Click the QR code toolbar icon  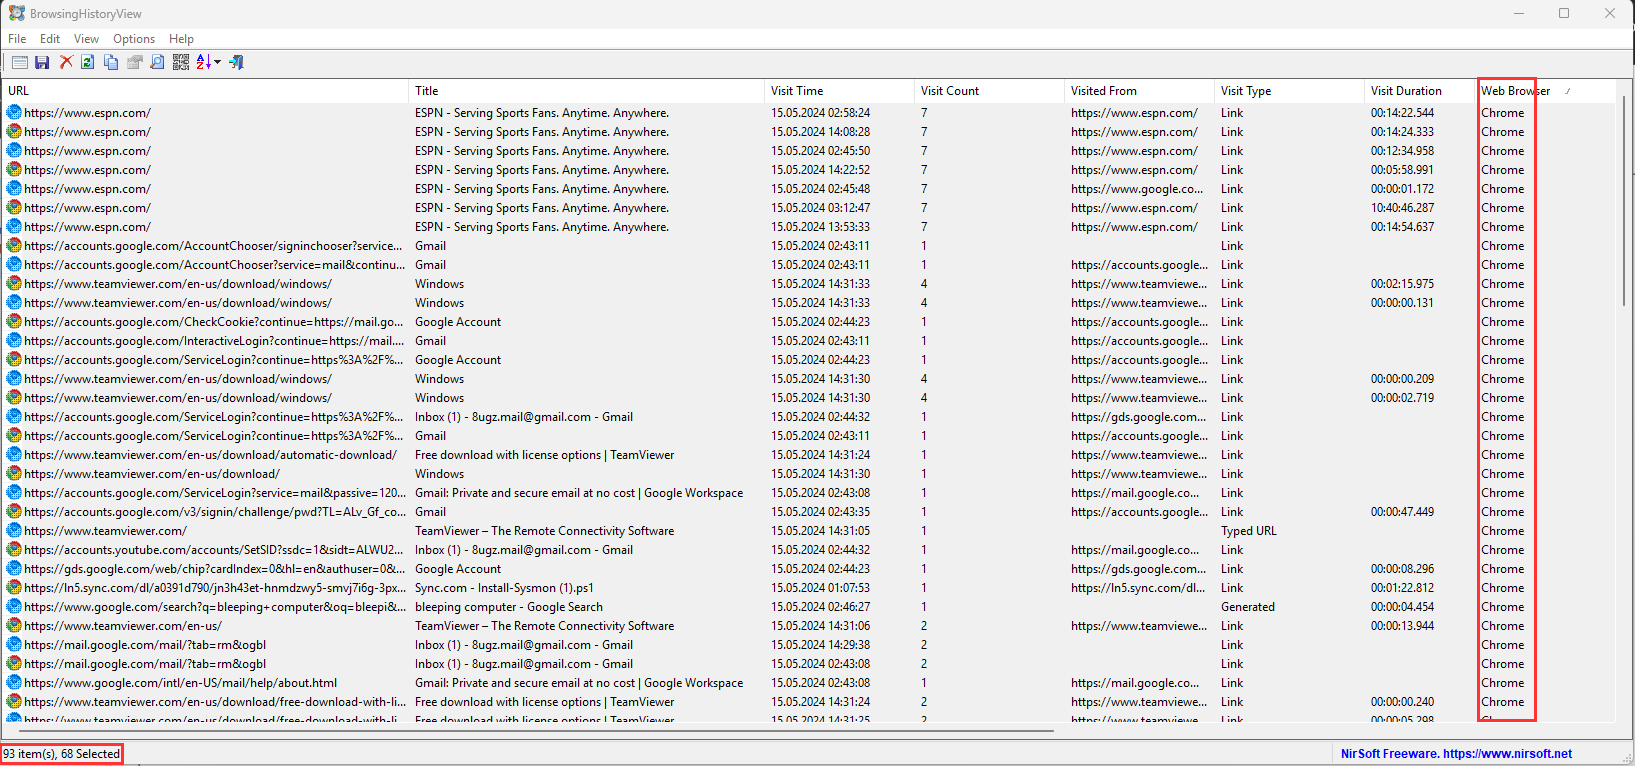tap(180, 62)
